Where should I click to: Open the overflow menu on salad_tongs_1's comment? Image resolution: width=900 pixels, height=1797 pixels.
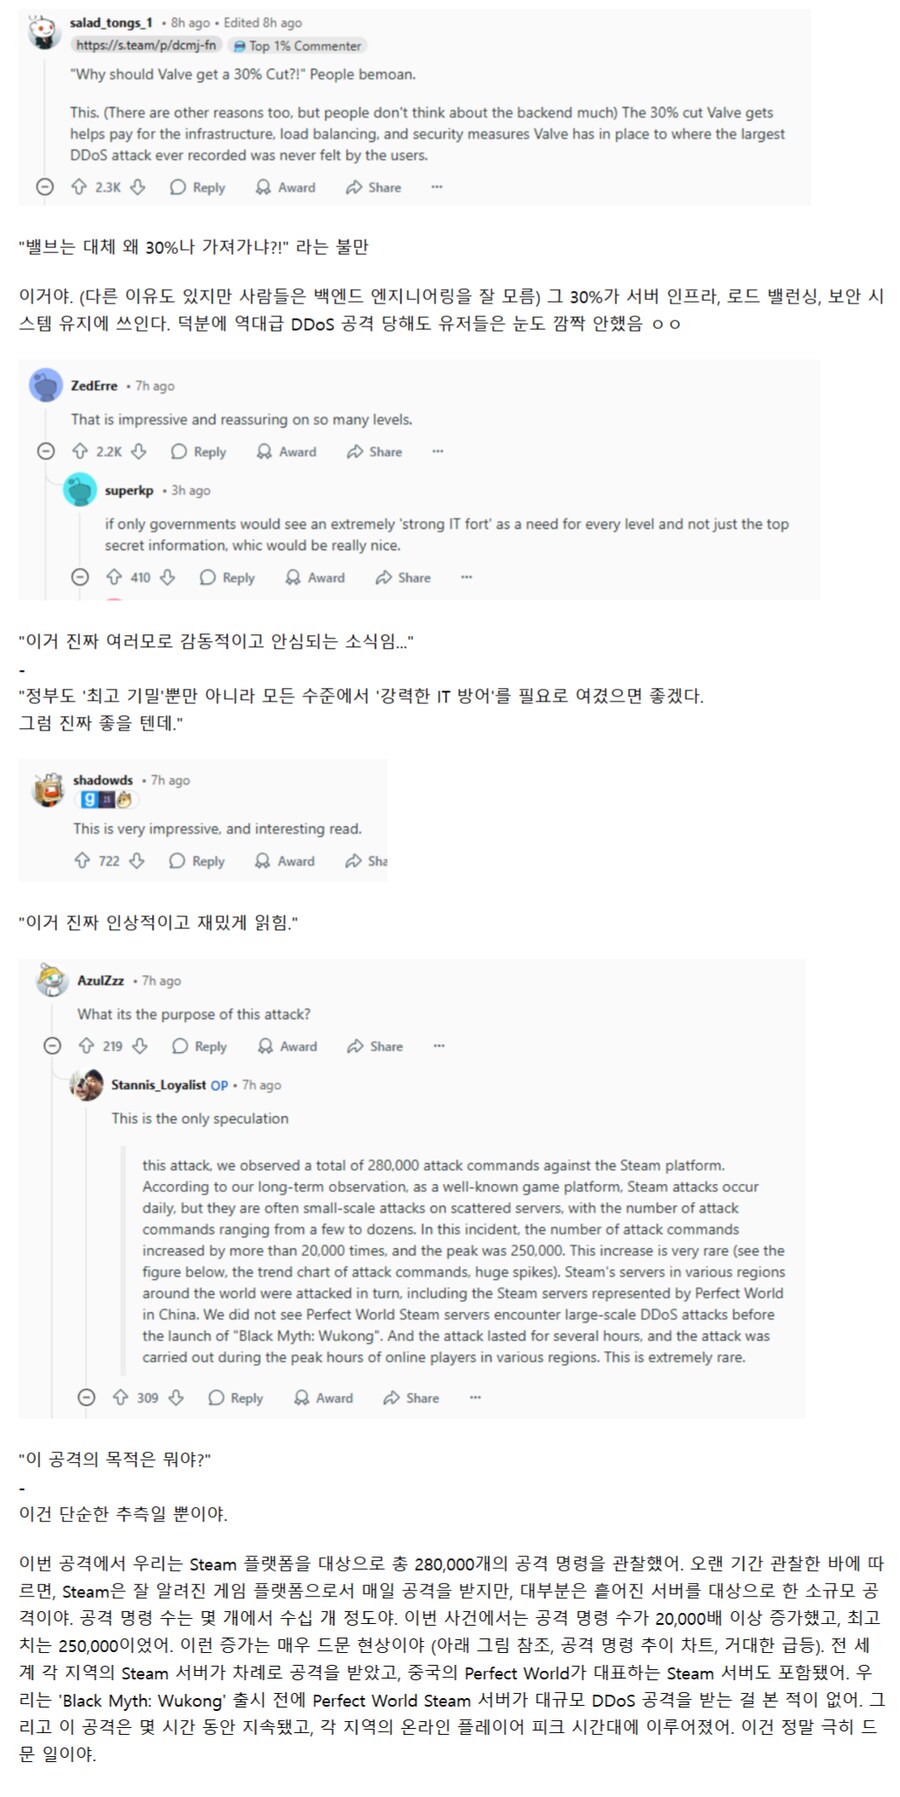click(x=437, y=187)
